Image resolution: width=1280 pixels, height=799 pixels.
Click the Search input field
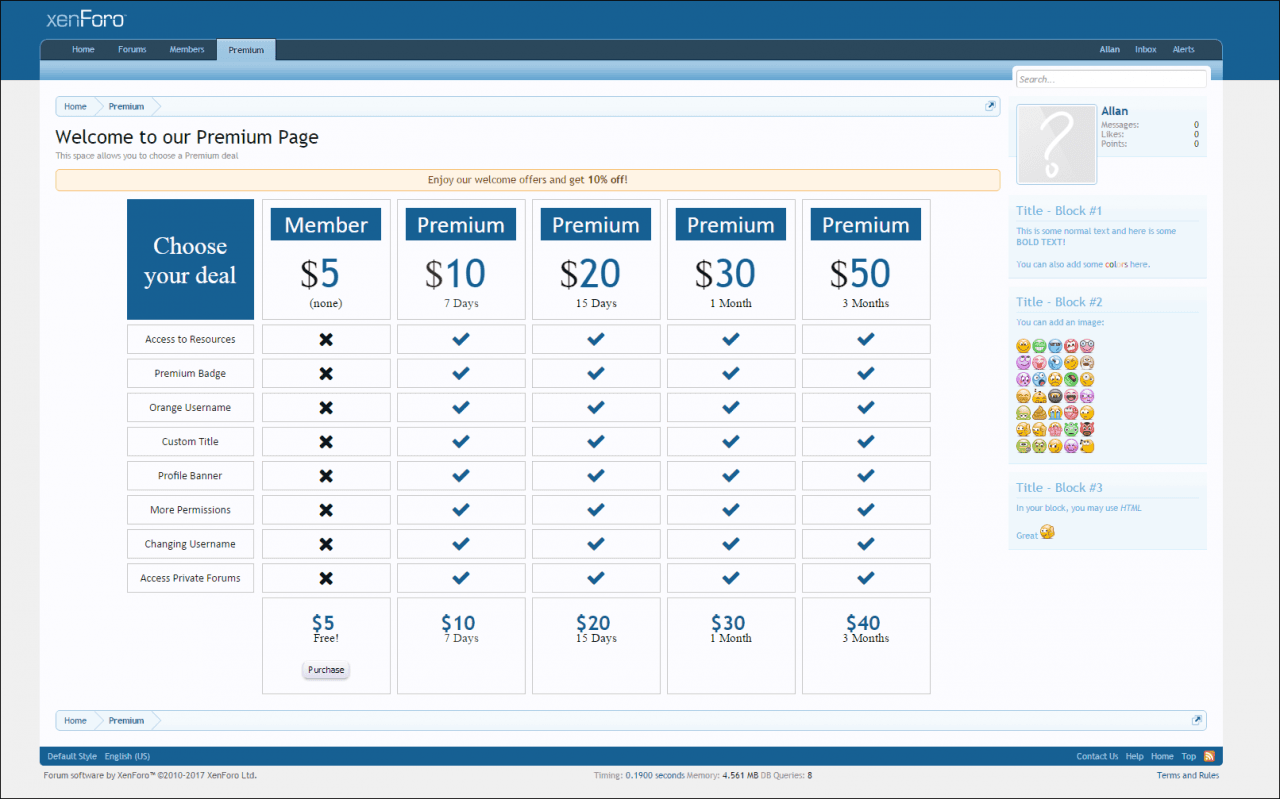pos(1111,79)
